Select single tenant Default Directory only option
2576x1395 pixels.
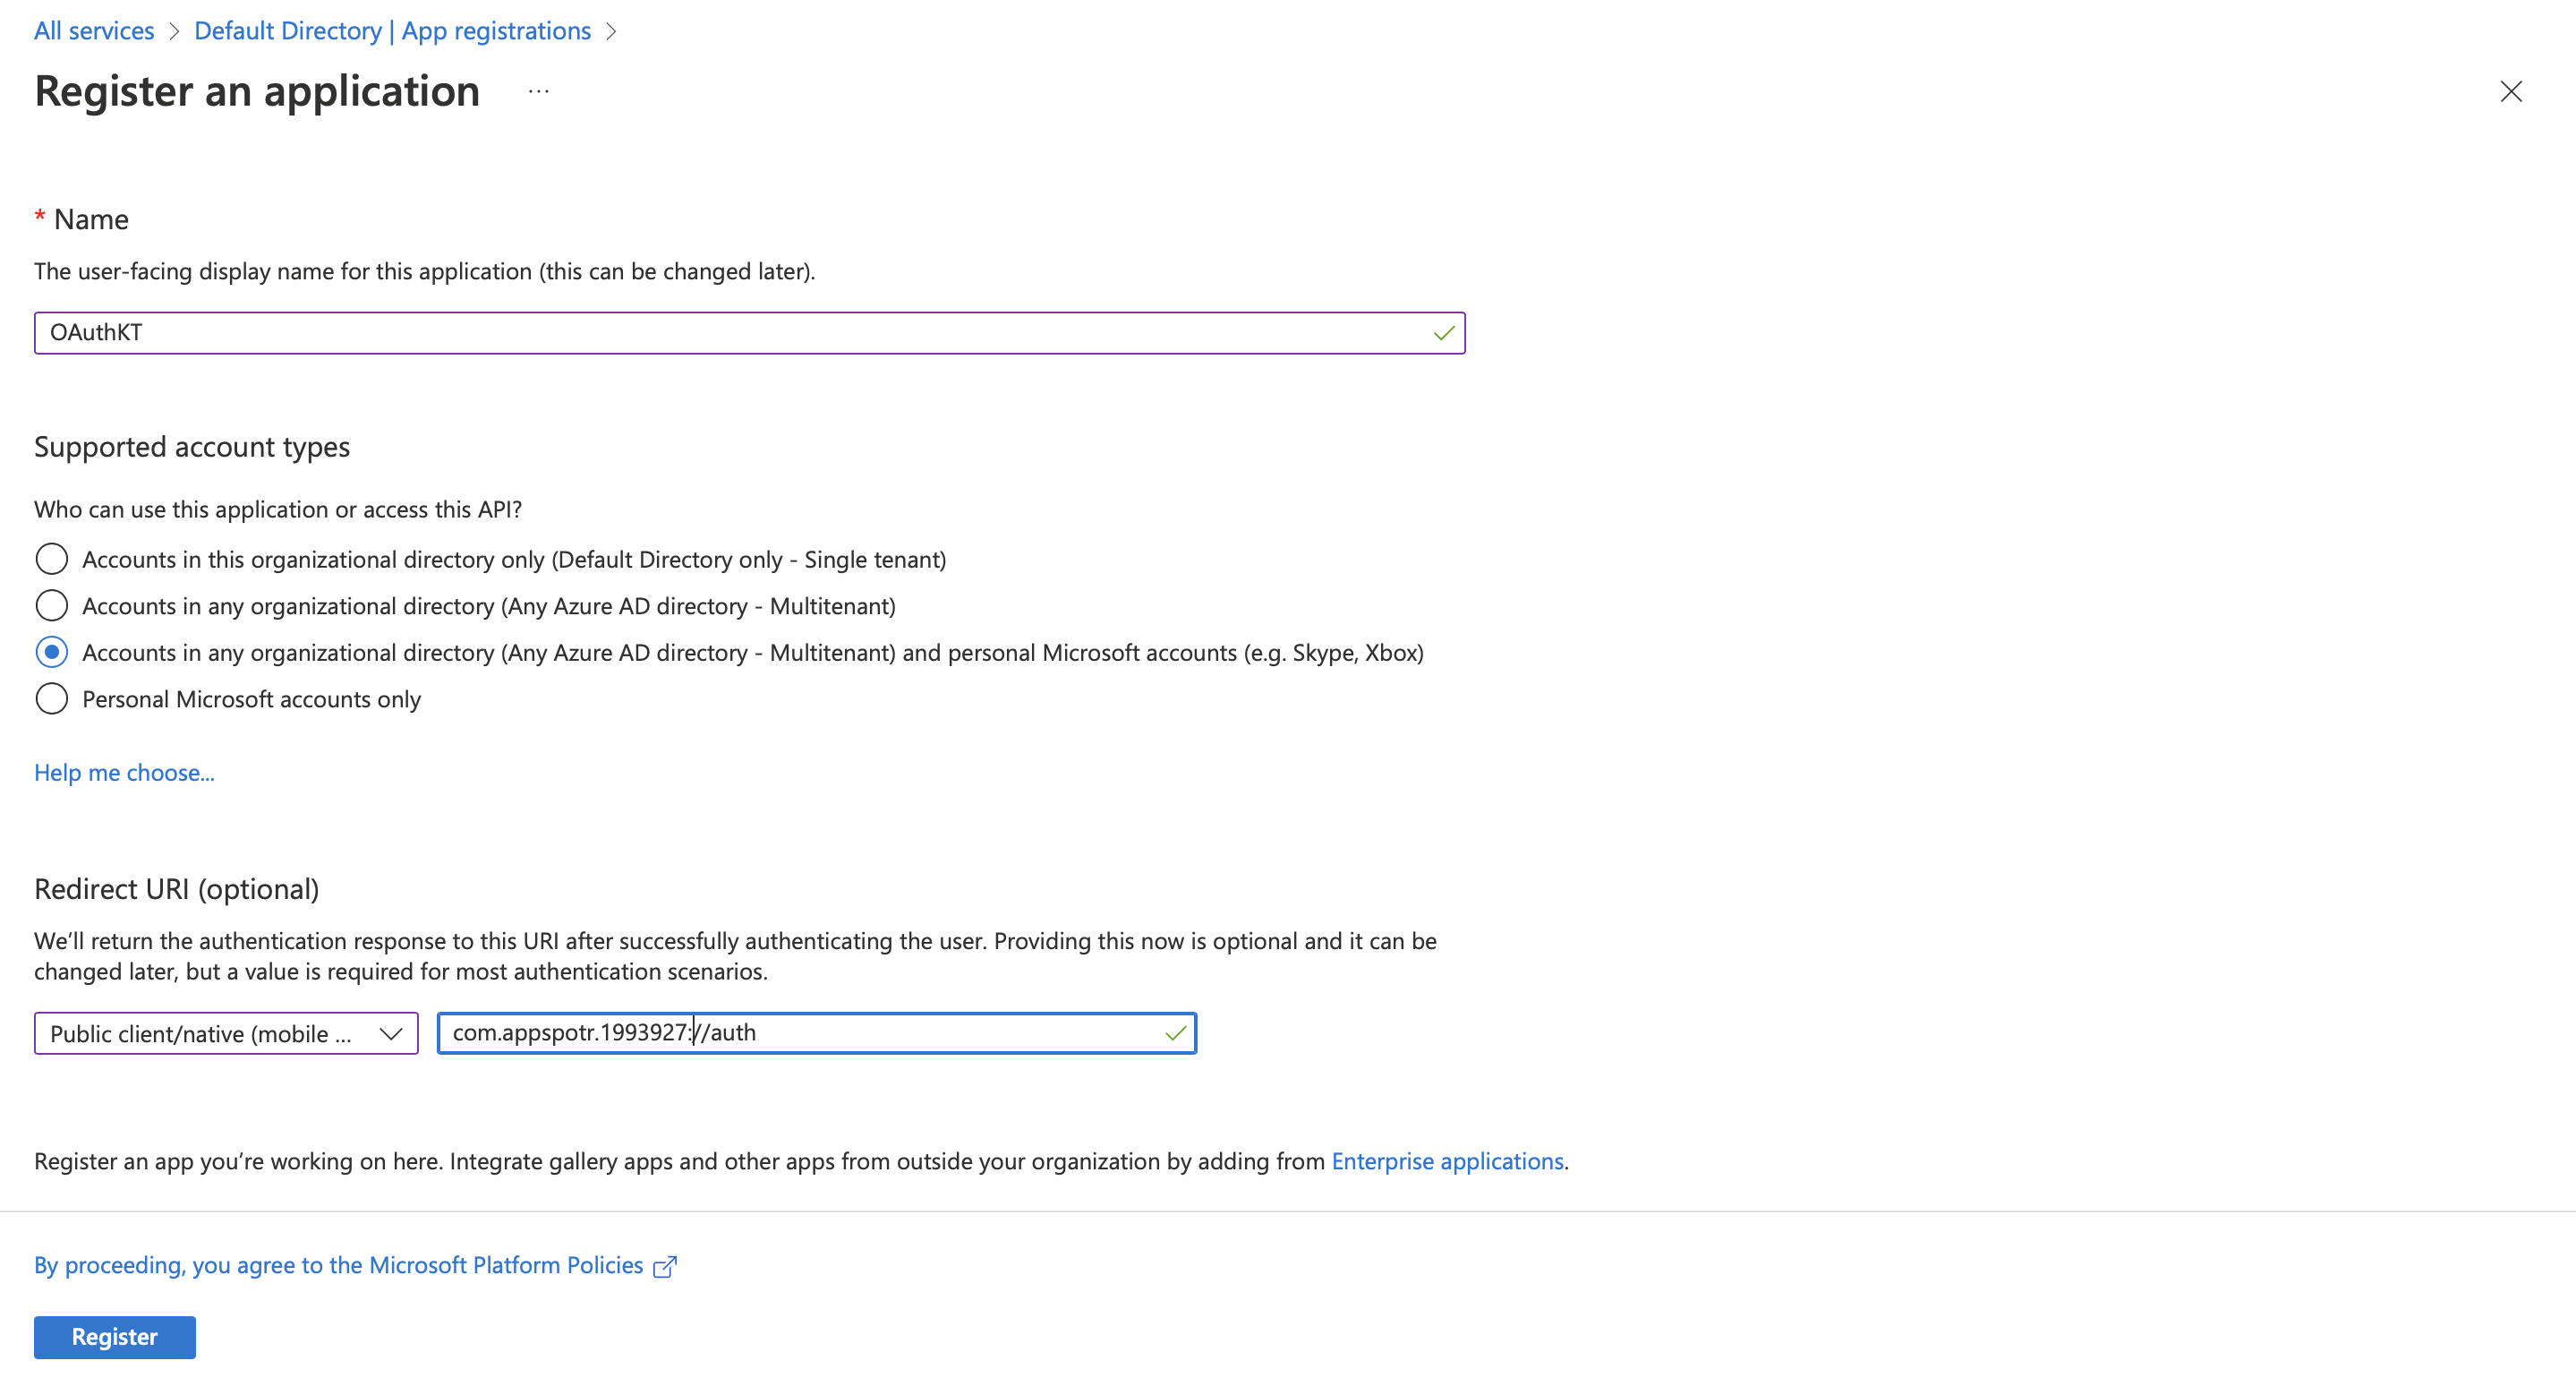tap(52, 559)
